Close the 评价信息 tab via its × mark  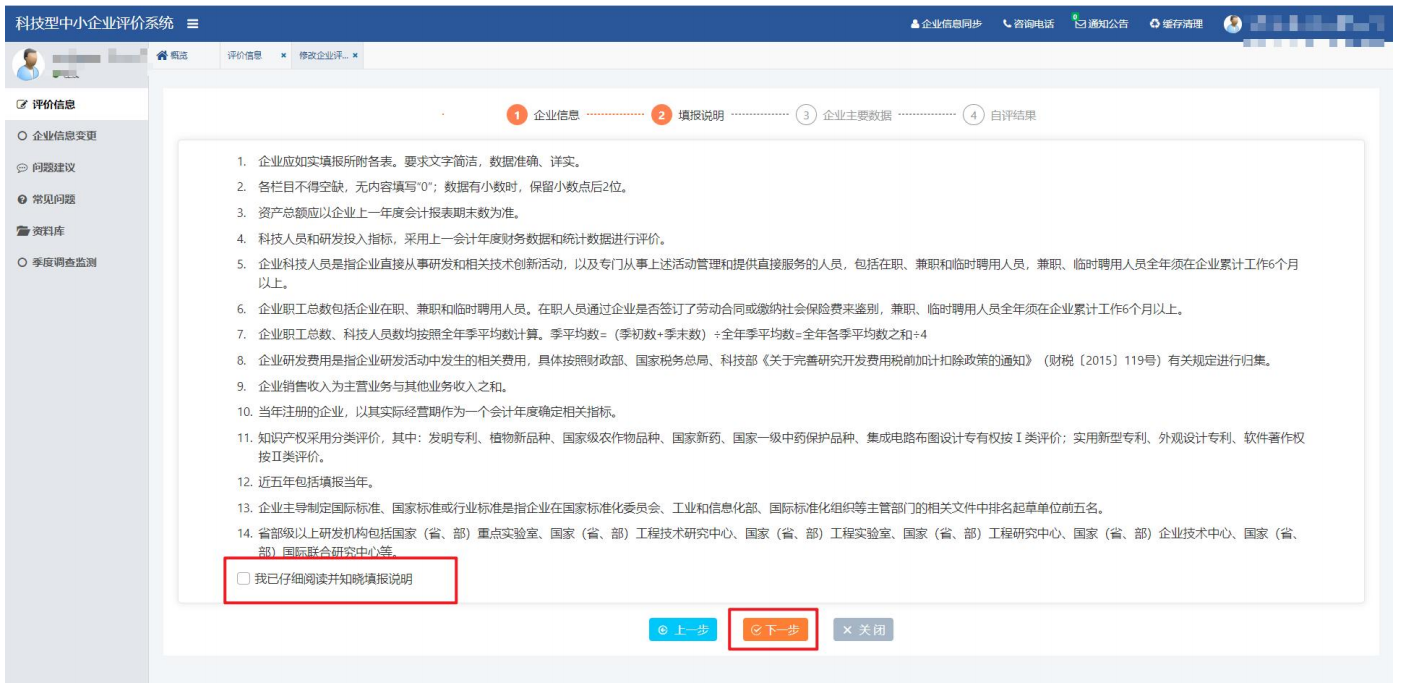(x=283, y=56)
